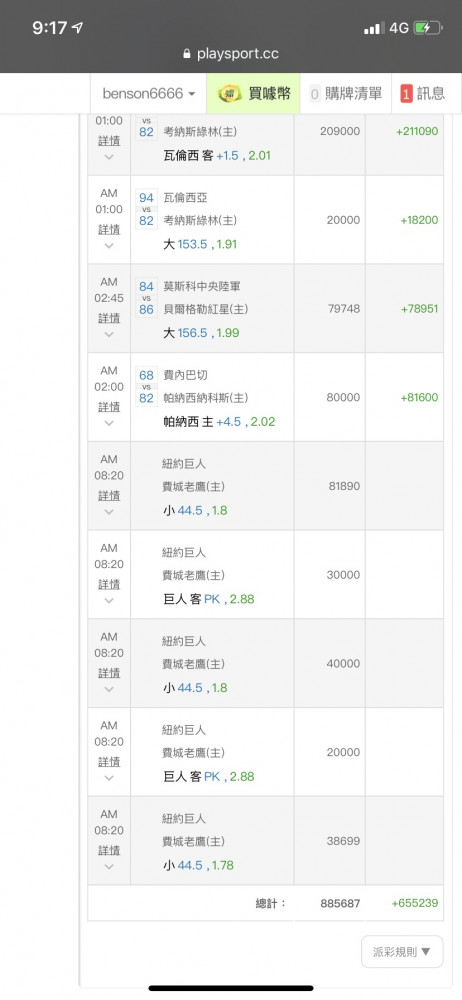Image resolution: width=462 pixels, height=1000 pixels.
Task: Tap the 大 156.5 , 1.99 bet line
Action: (x=202, y=333)
